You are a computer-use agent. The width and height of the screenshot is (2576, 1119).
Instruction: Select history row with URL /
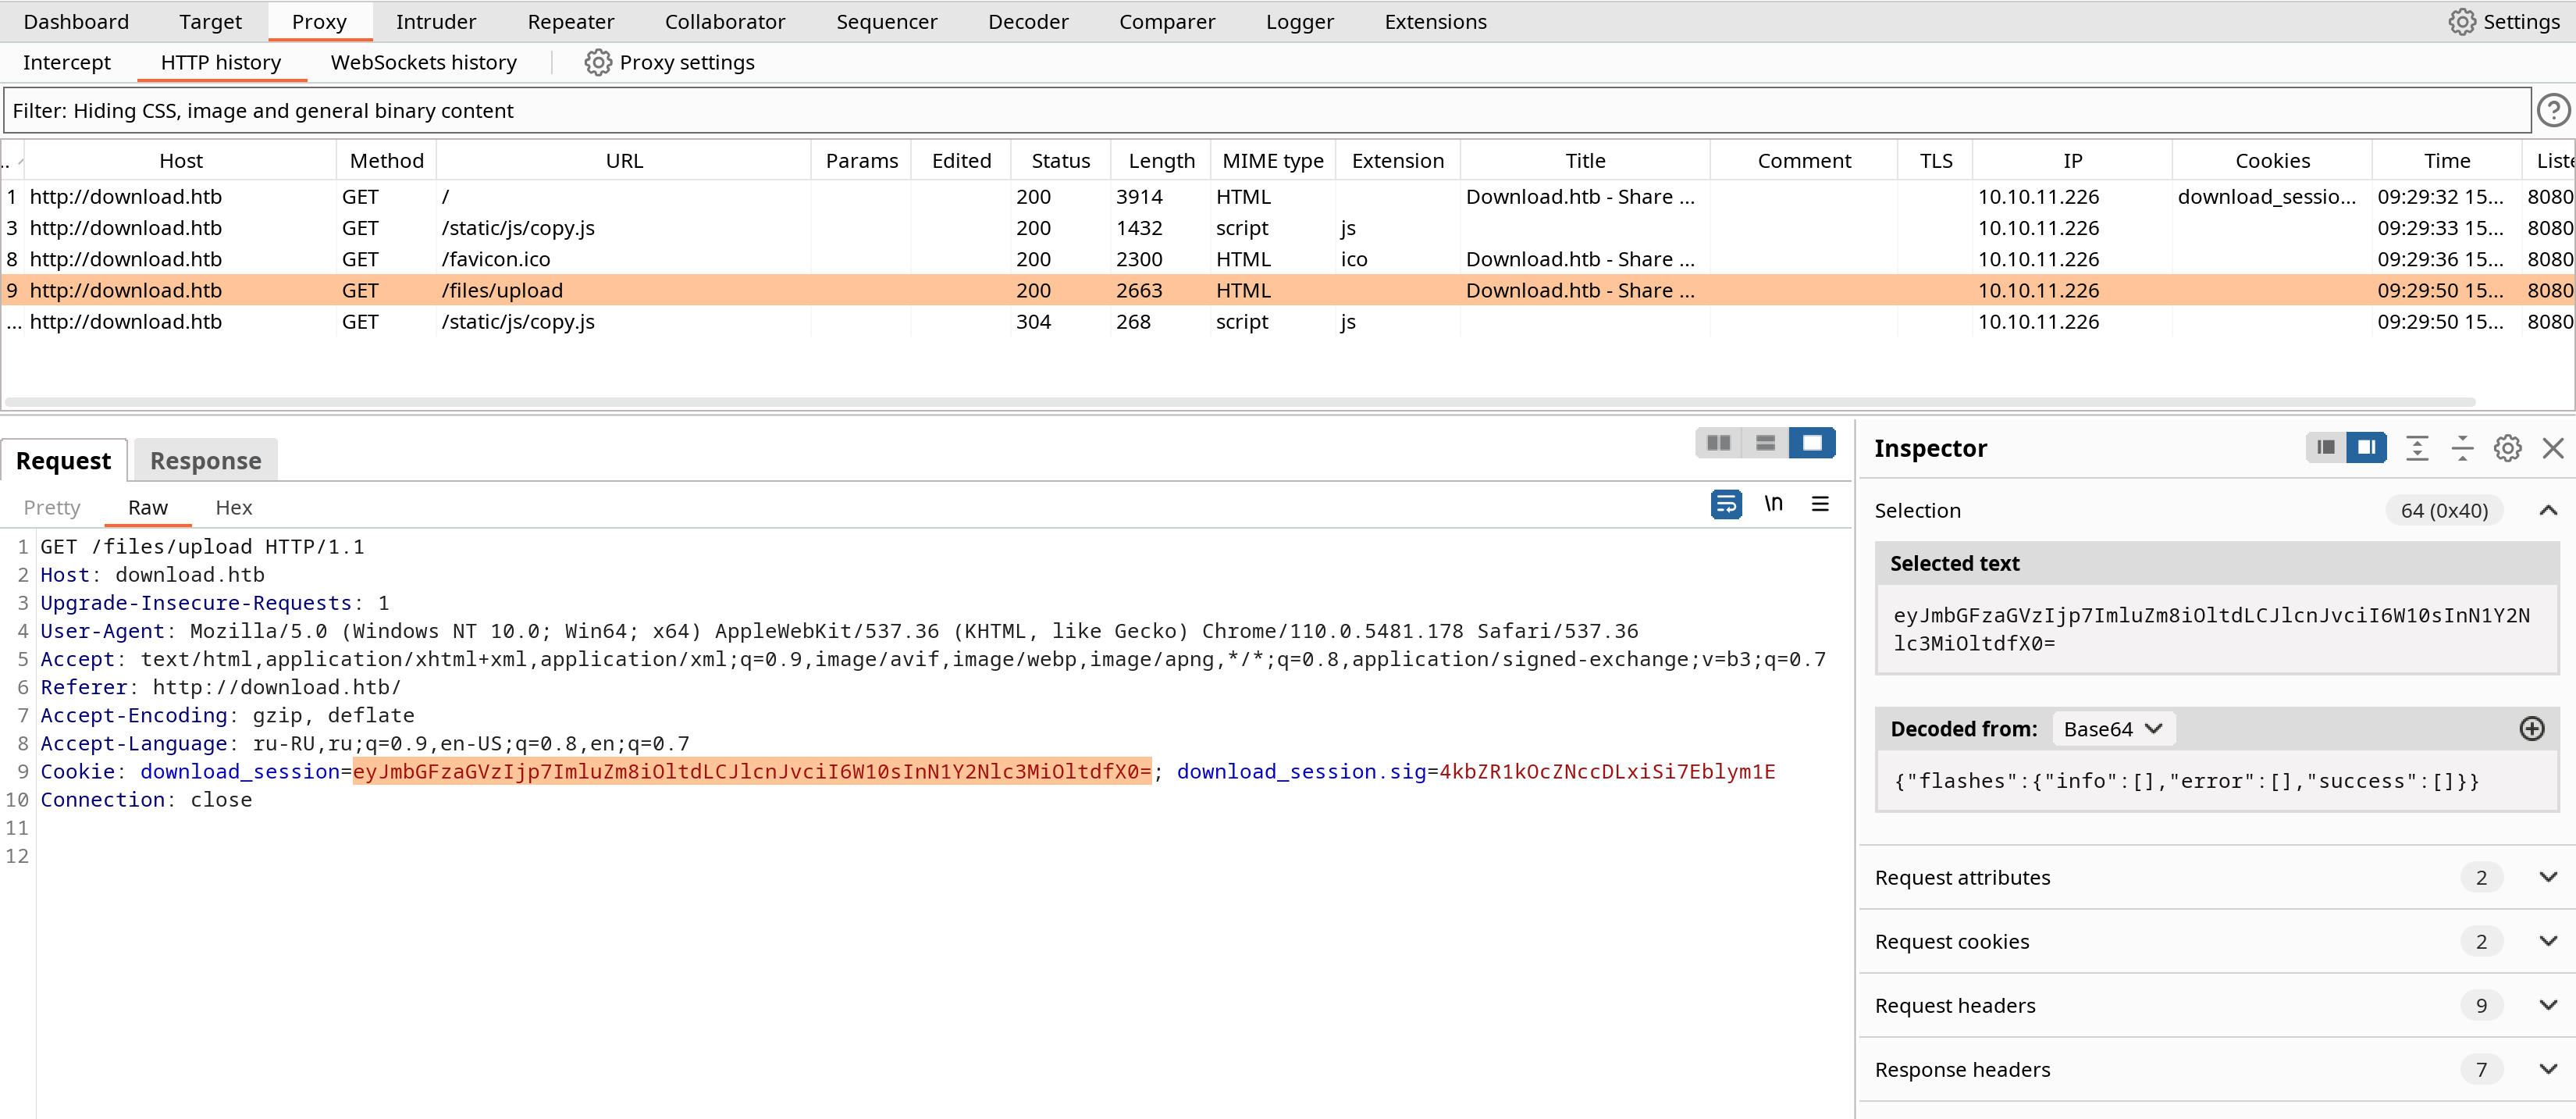click(x=1287, y=197)
